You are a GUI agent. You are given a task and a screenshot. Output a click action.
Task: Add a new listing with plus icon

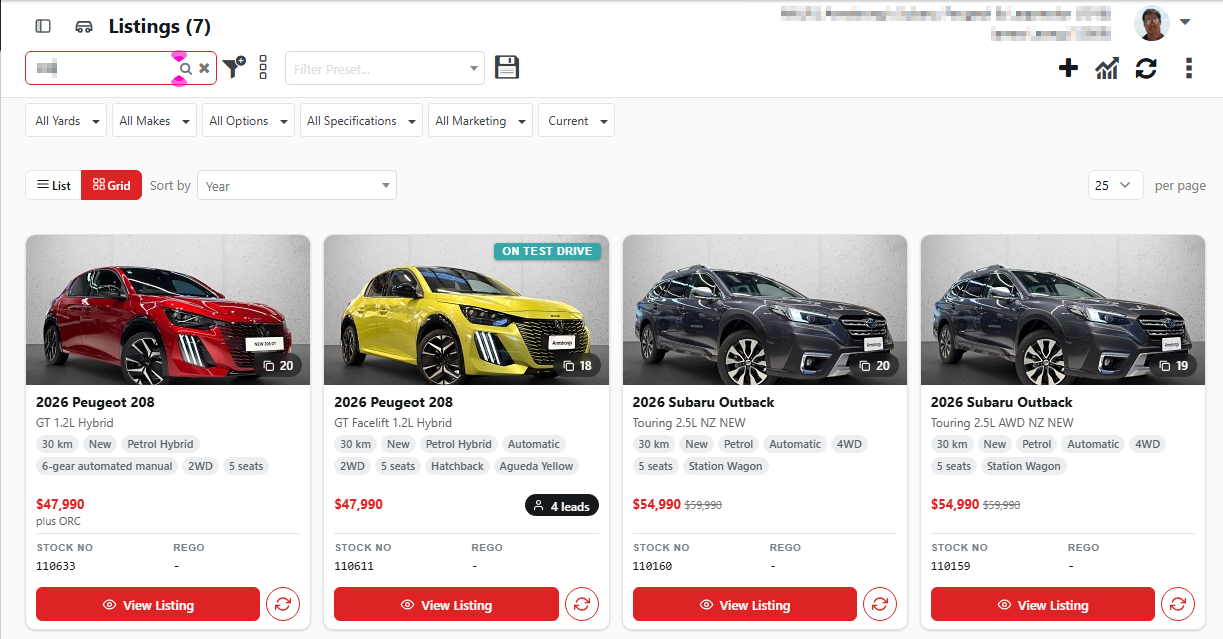1068,68
